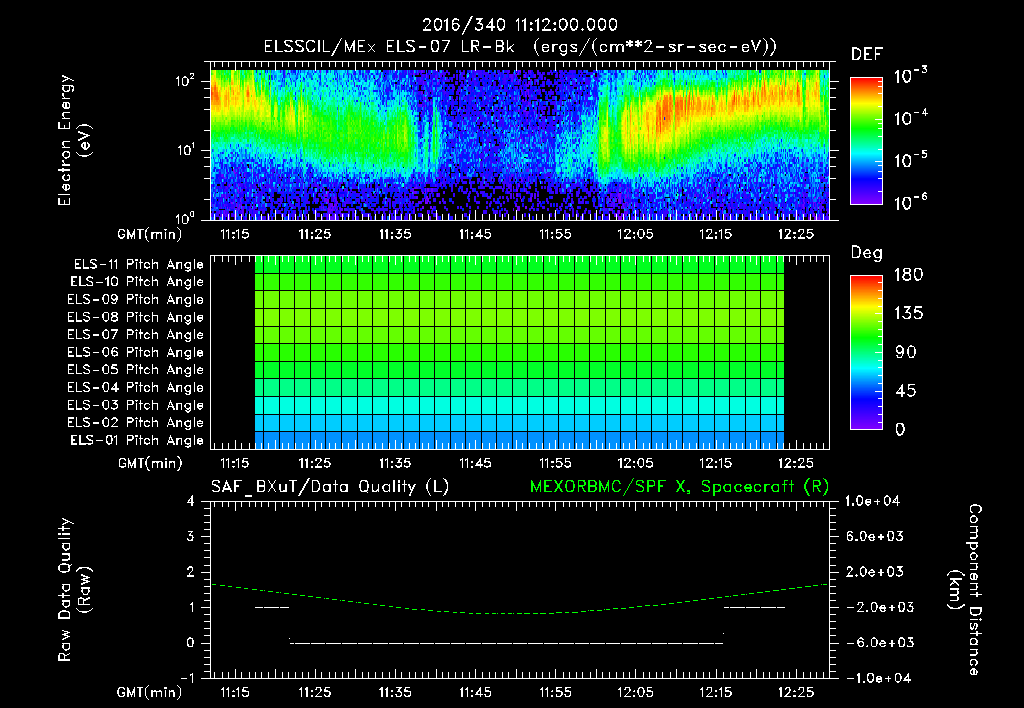
Task: Click the Raw Data Quality (Raw) axis label
Action: click(x=74, y=590)
